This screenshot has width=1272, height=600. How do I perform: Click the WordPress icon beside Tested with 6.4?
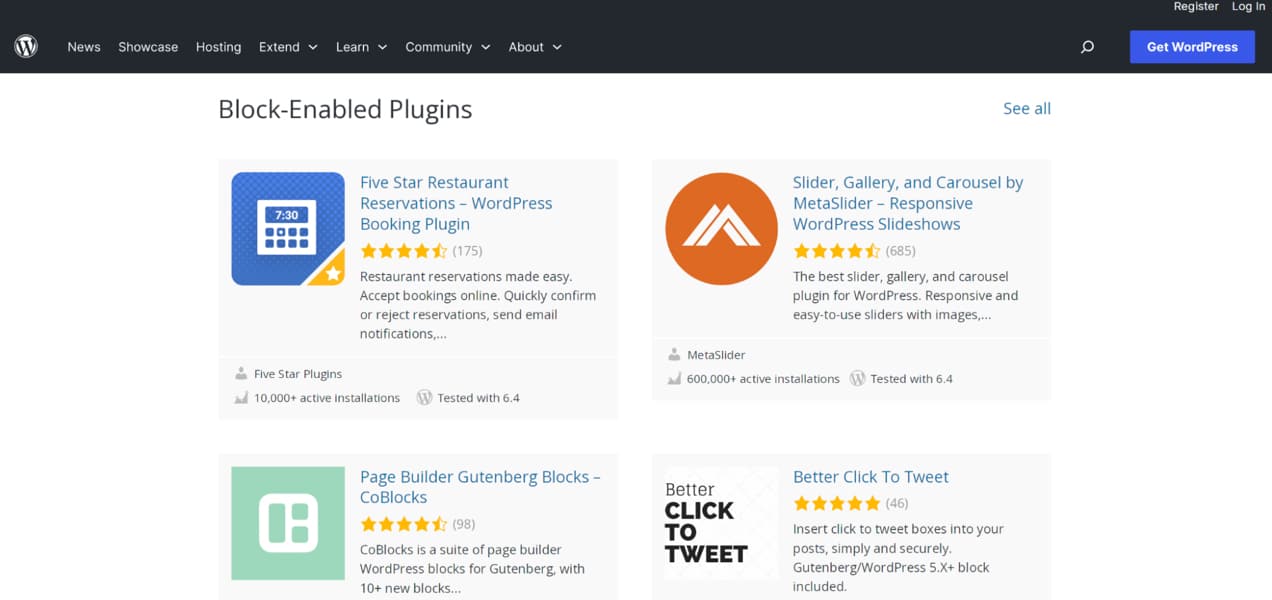pyautogui.click(x=424, y=397)
